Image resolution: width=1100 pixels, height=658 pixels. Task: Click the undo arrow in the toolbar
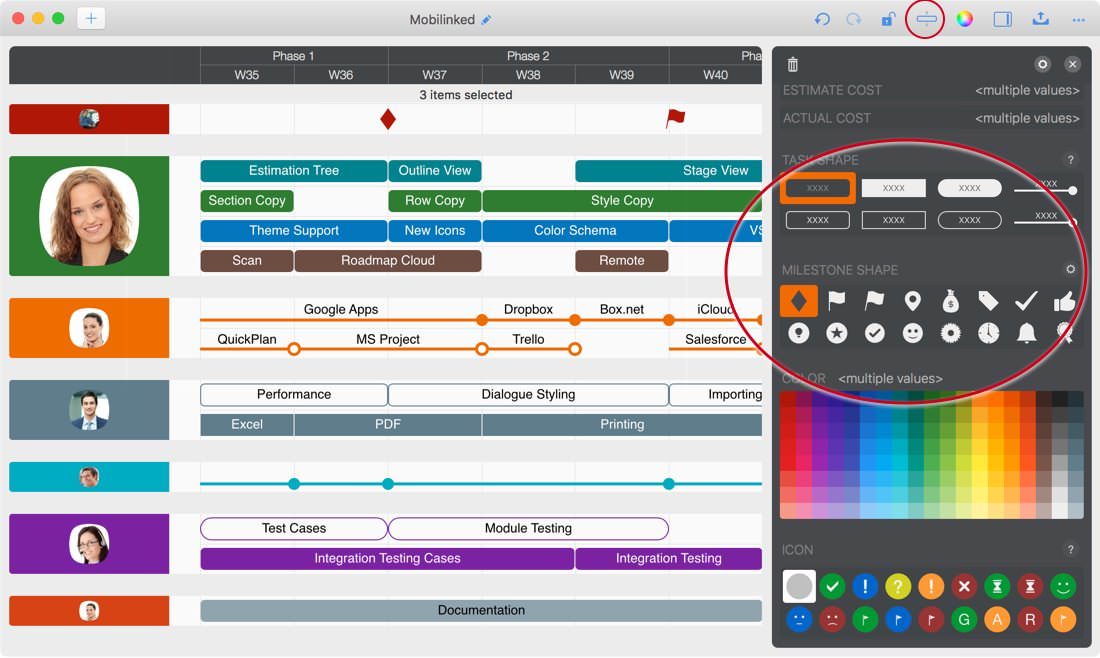click(822, 19)
